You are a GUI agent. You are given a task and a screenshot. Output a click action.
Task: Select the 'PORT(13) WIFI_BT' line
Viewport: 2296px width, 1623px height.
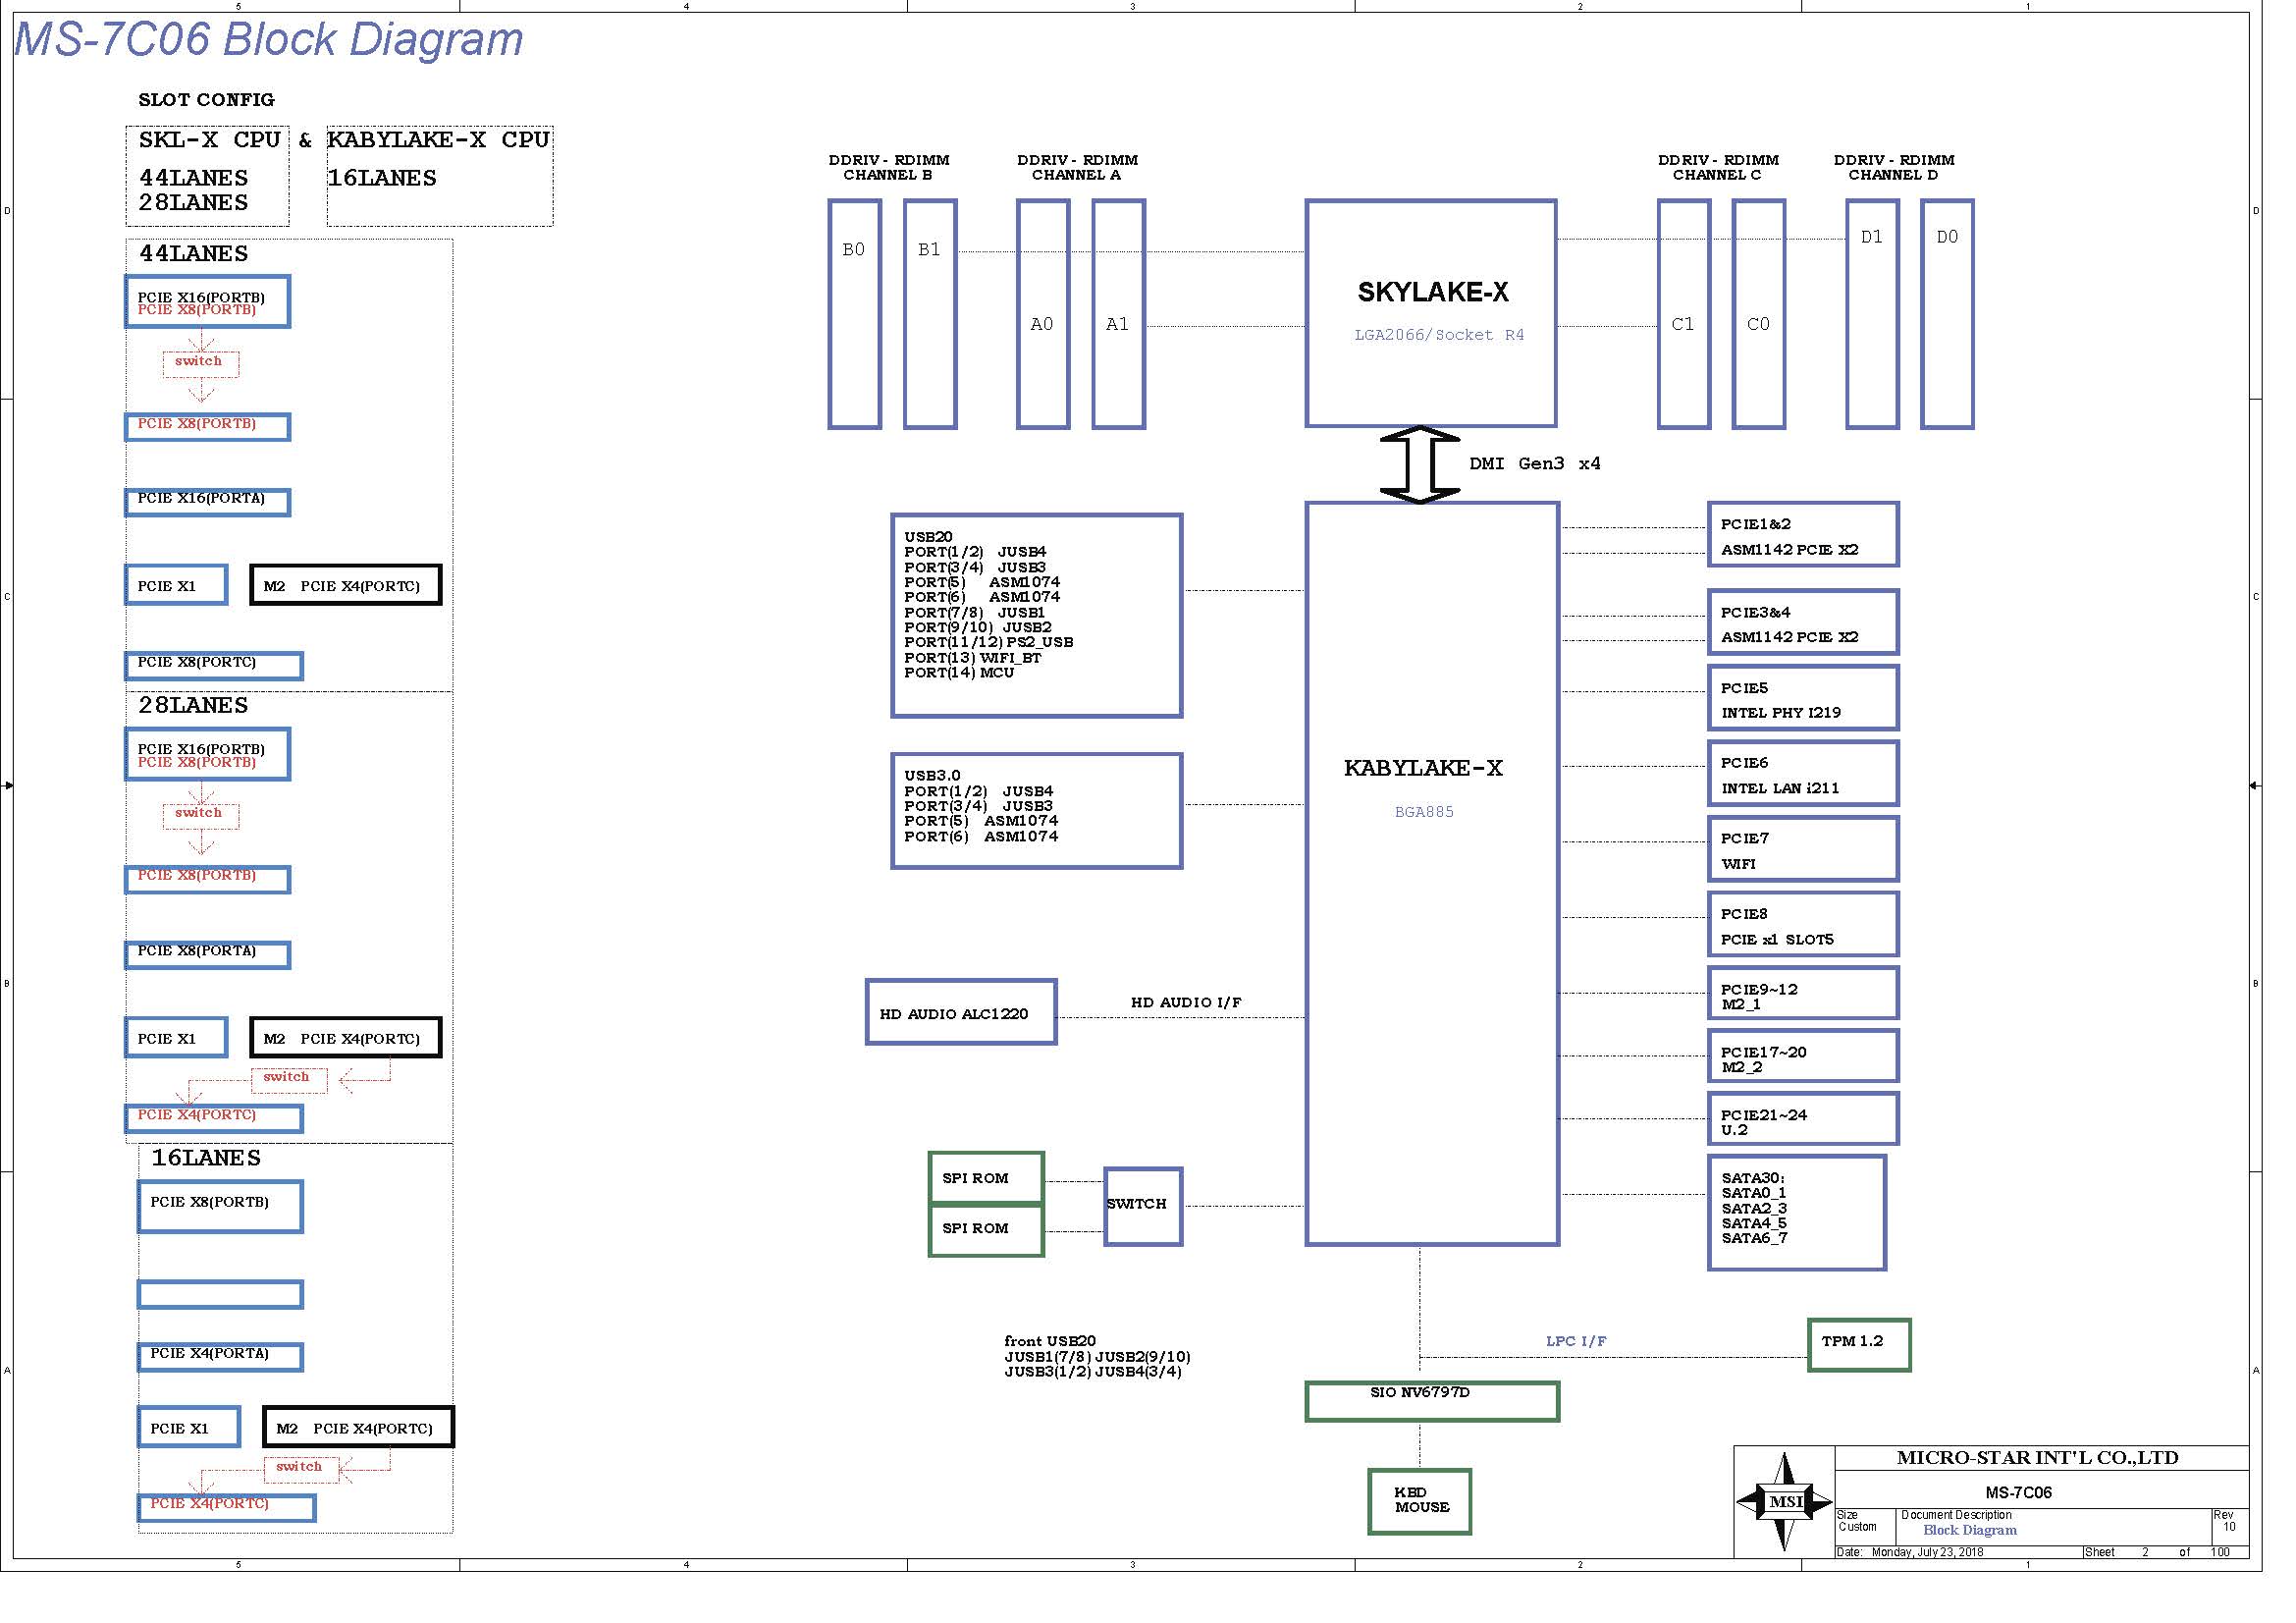pyautogui.click(x=972, y=658)
